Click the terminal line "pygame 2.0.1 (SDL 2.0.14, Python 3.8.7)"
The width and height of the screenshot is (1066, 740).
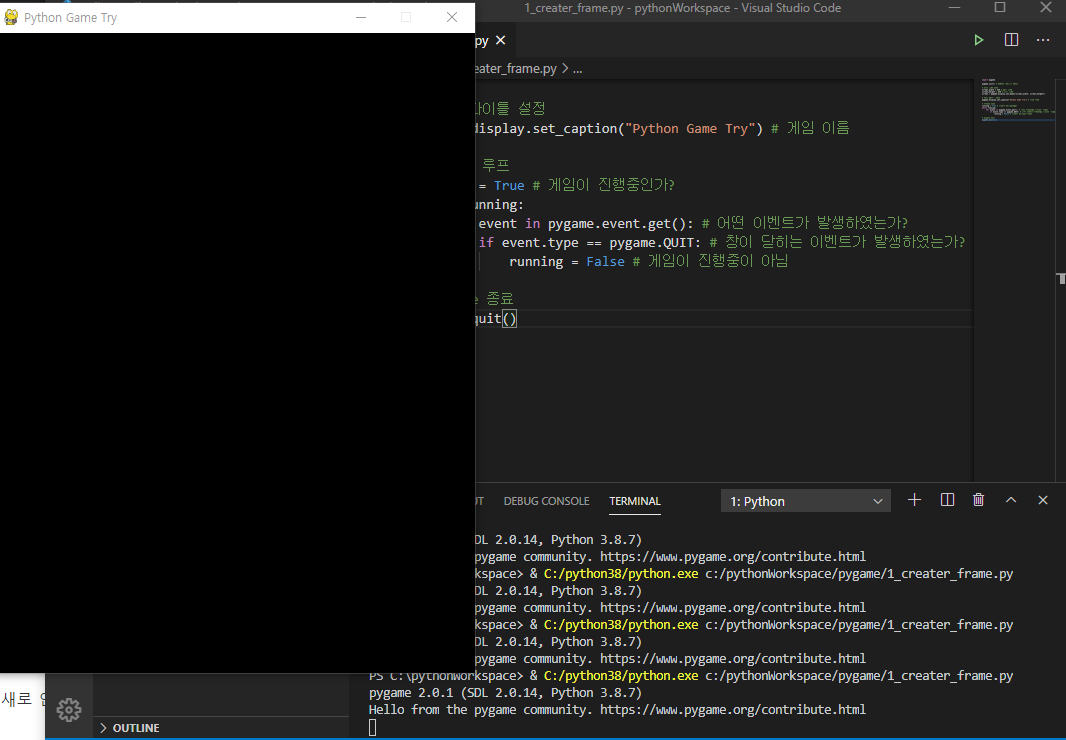[x=505, y=692]
